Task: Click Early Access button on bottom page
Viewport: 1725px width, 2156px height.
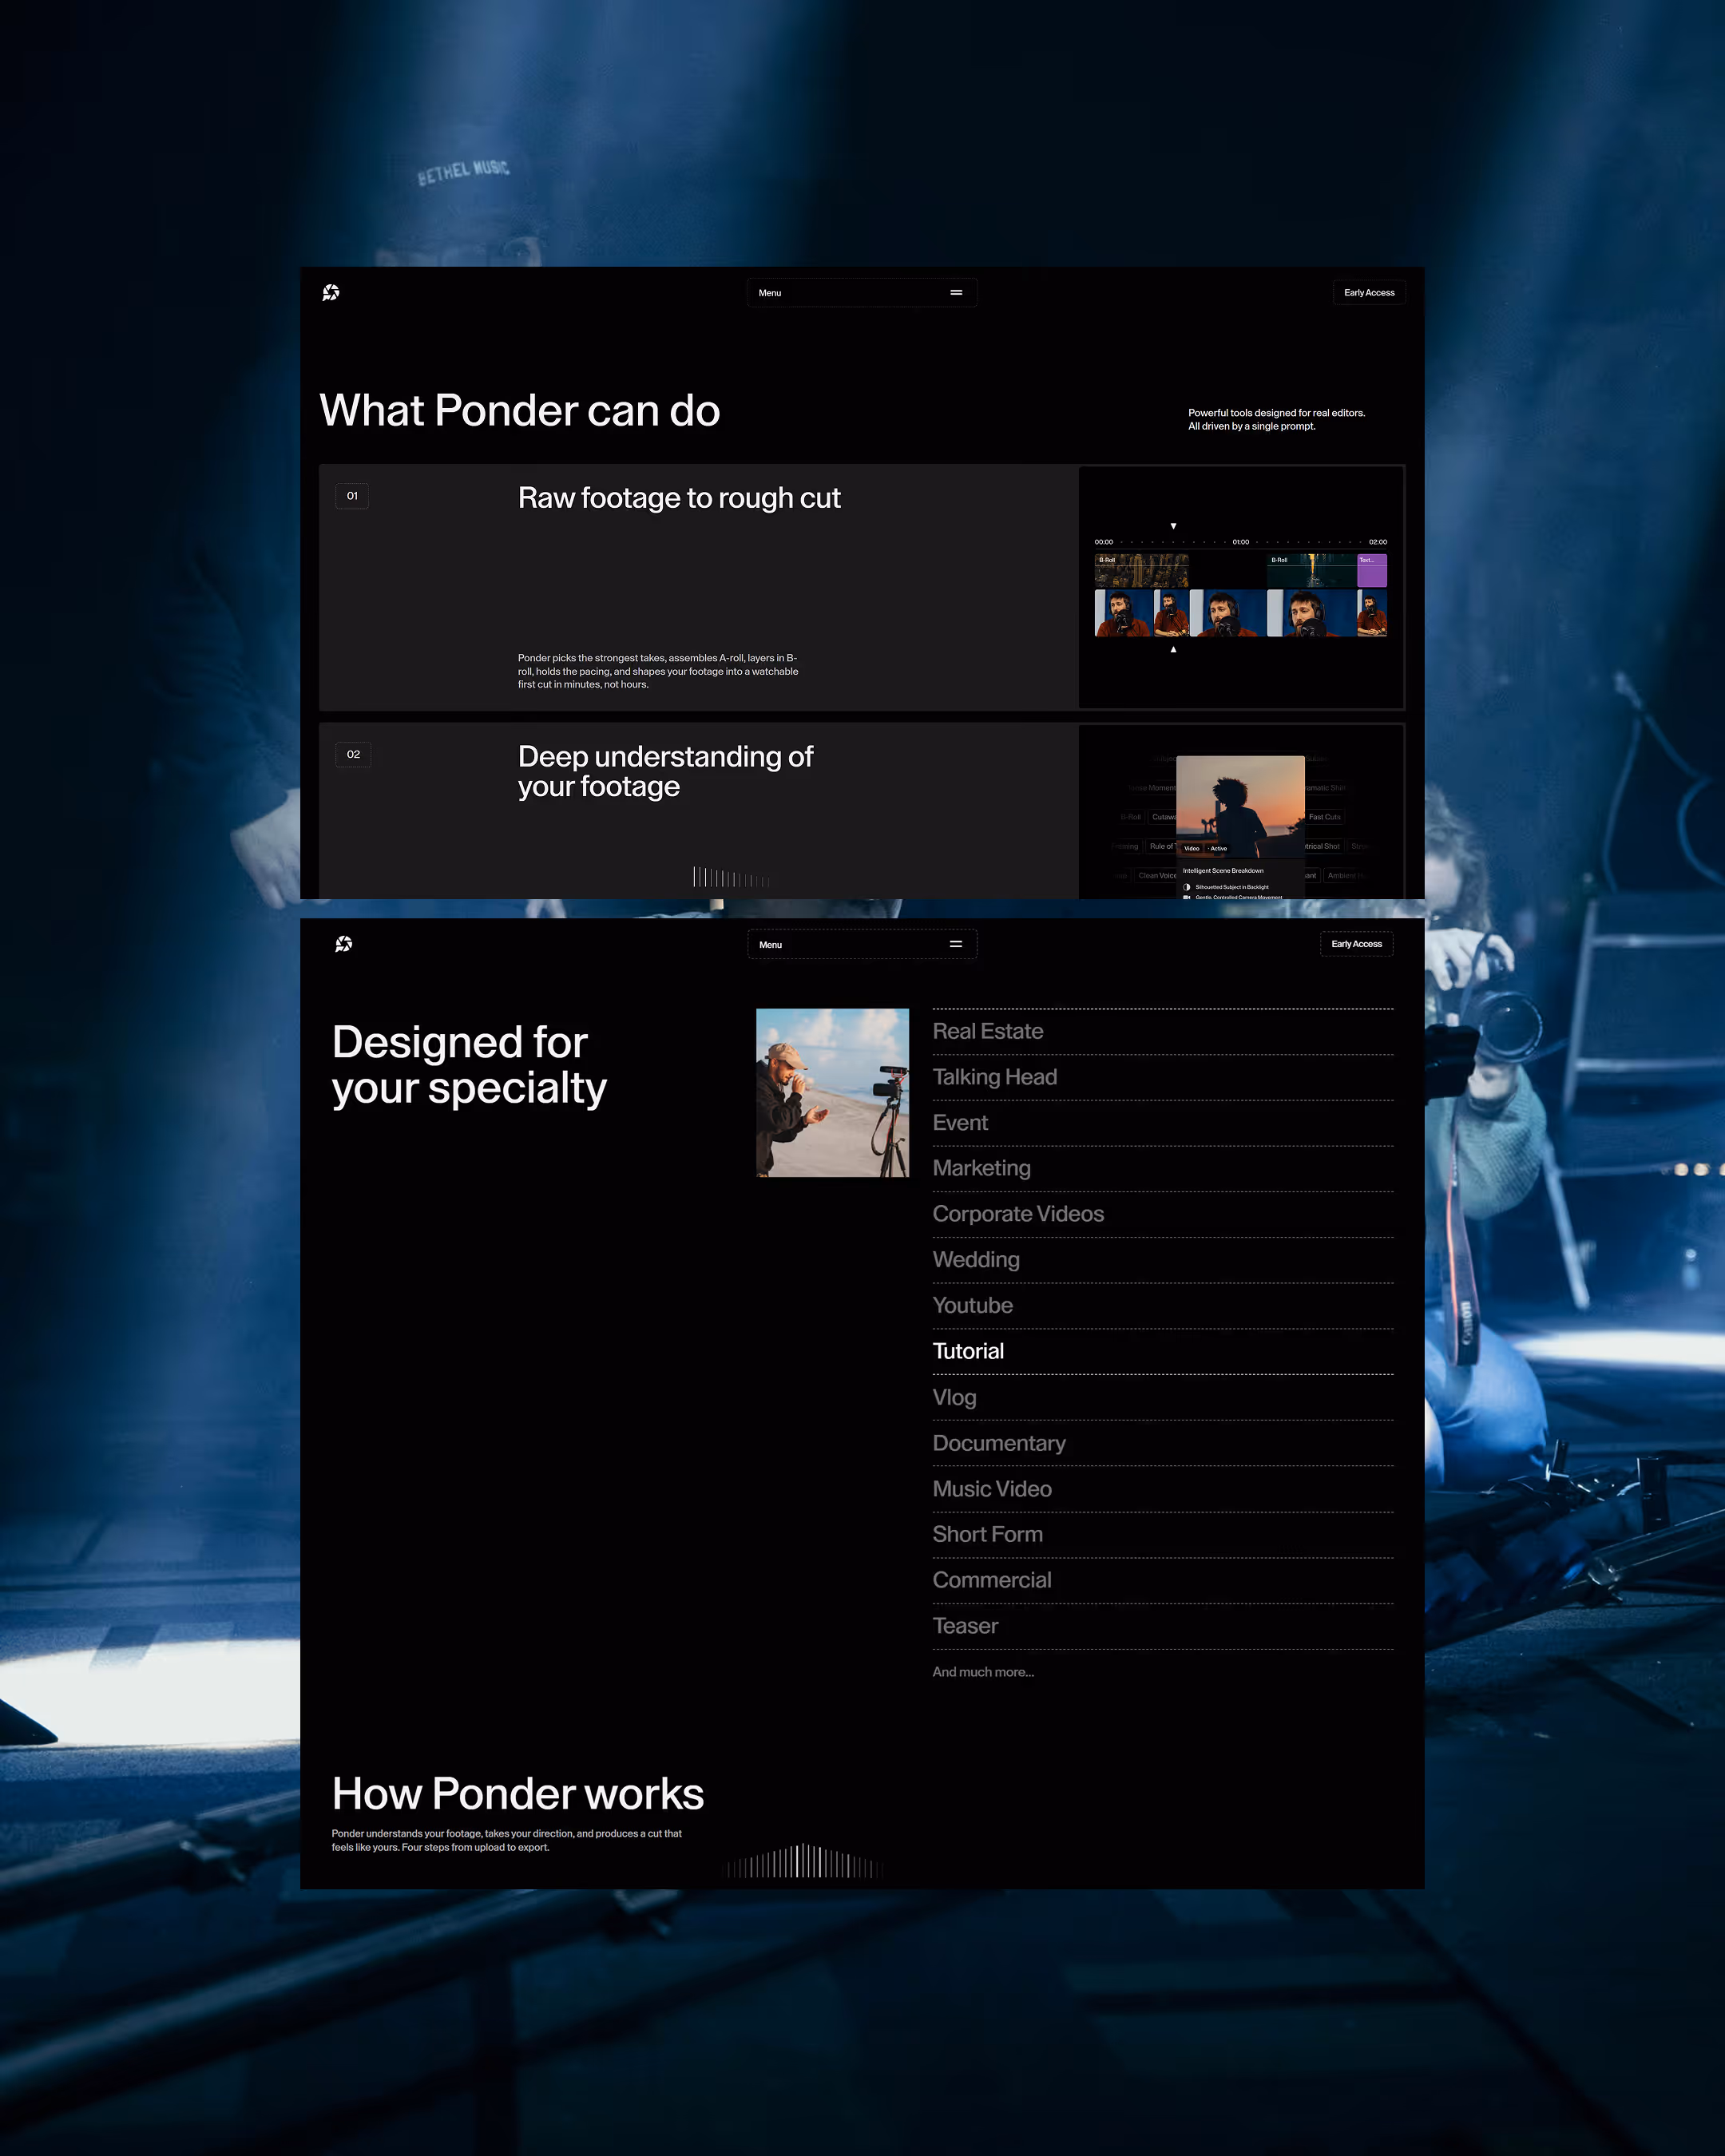Action: [1356, 944]
